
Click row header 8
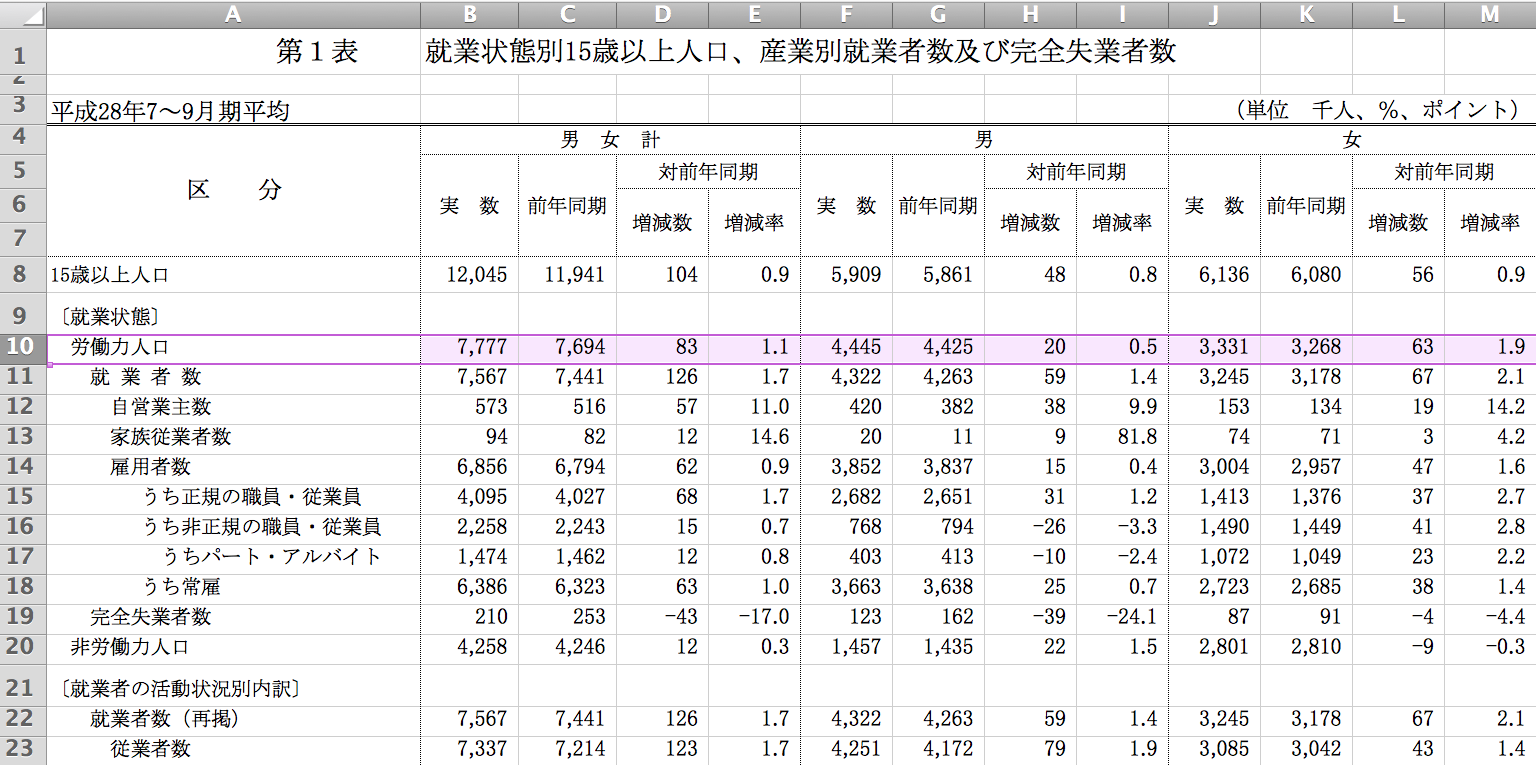point(23,274)
